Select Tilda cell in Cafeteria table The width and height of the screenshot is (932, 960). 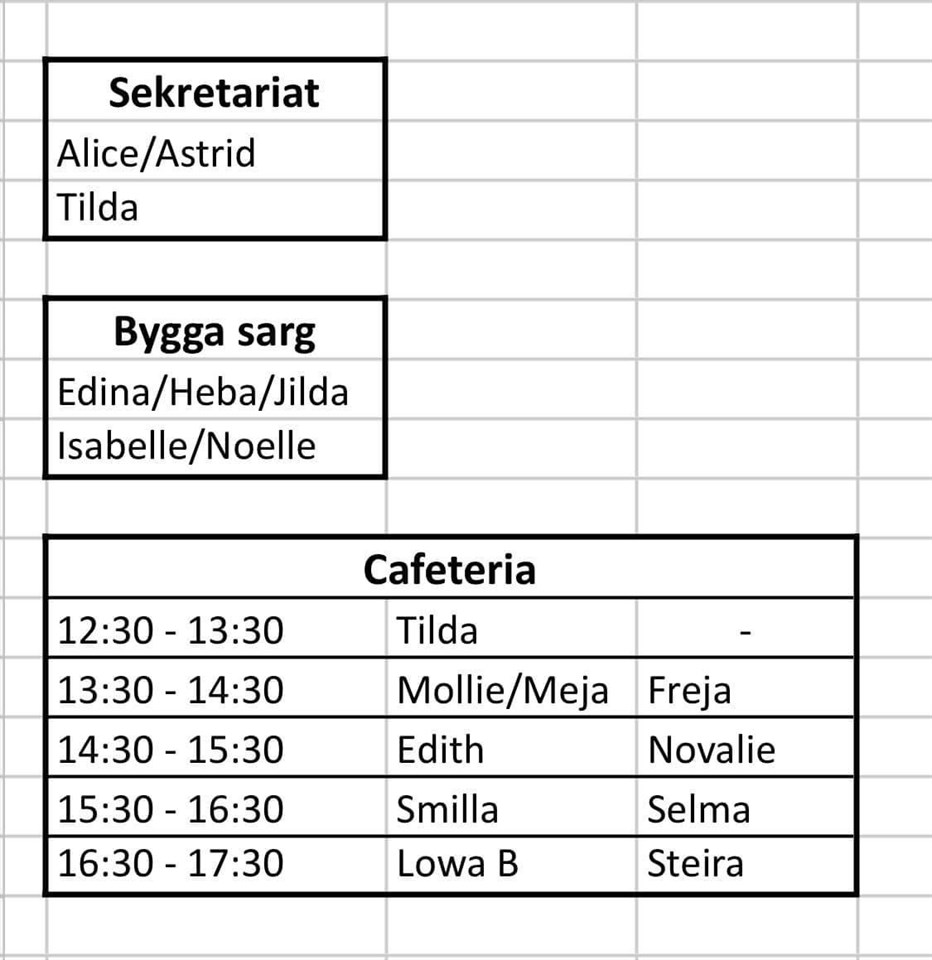point(437,631)
